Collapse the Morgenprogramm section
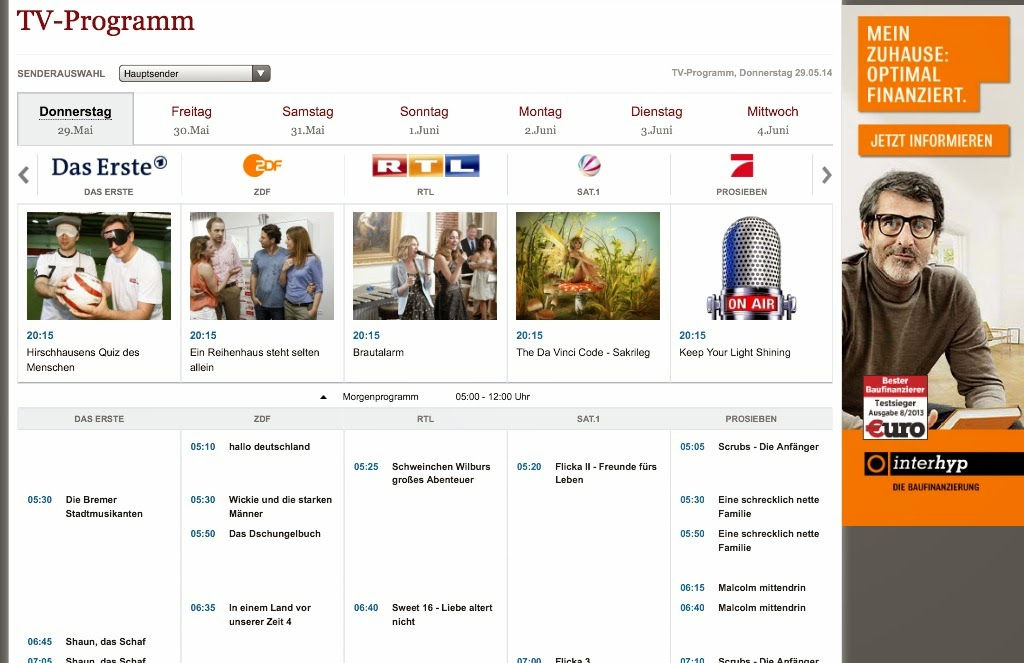Viewport: 1024px width, 663px height. pyautogui.click(x=321, y=396)
